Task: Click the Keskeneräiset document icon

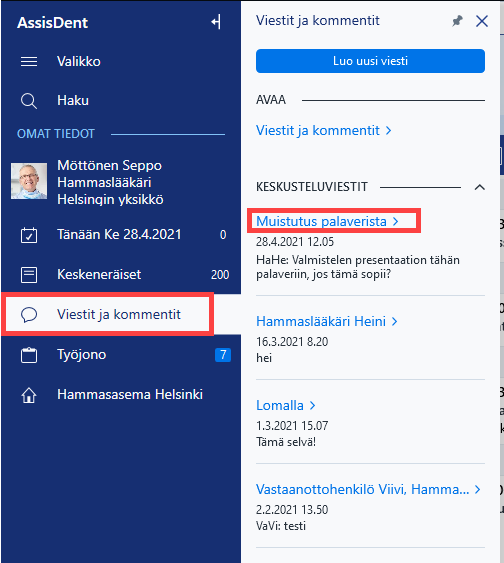Action: (29, 275)
